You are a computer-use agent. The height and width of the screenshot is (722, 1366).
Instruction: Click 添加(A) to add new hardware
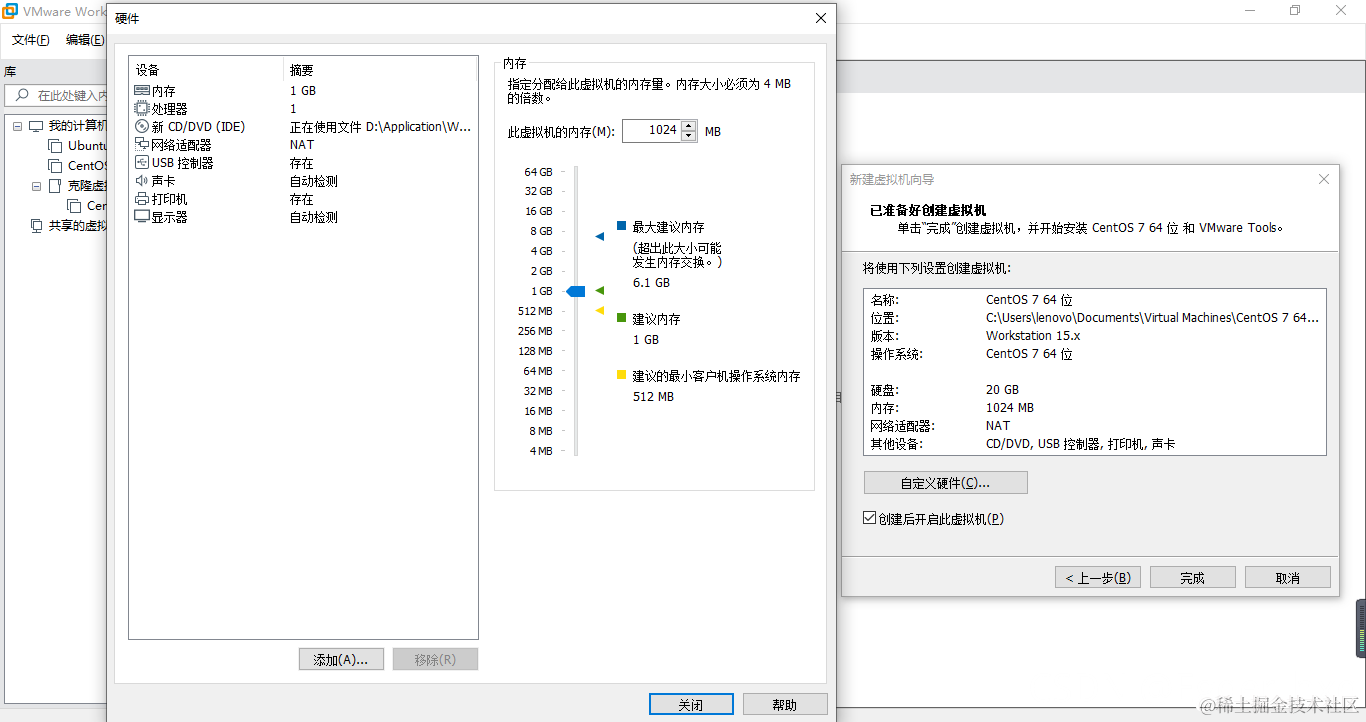coord(341,659)
